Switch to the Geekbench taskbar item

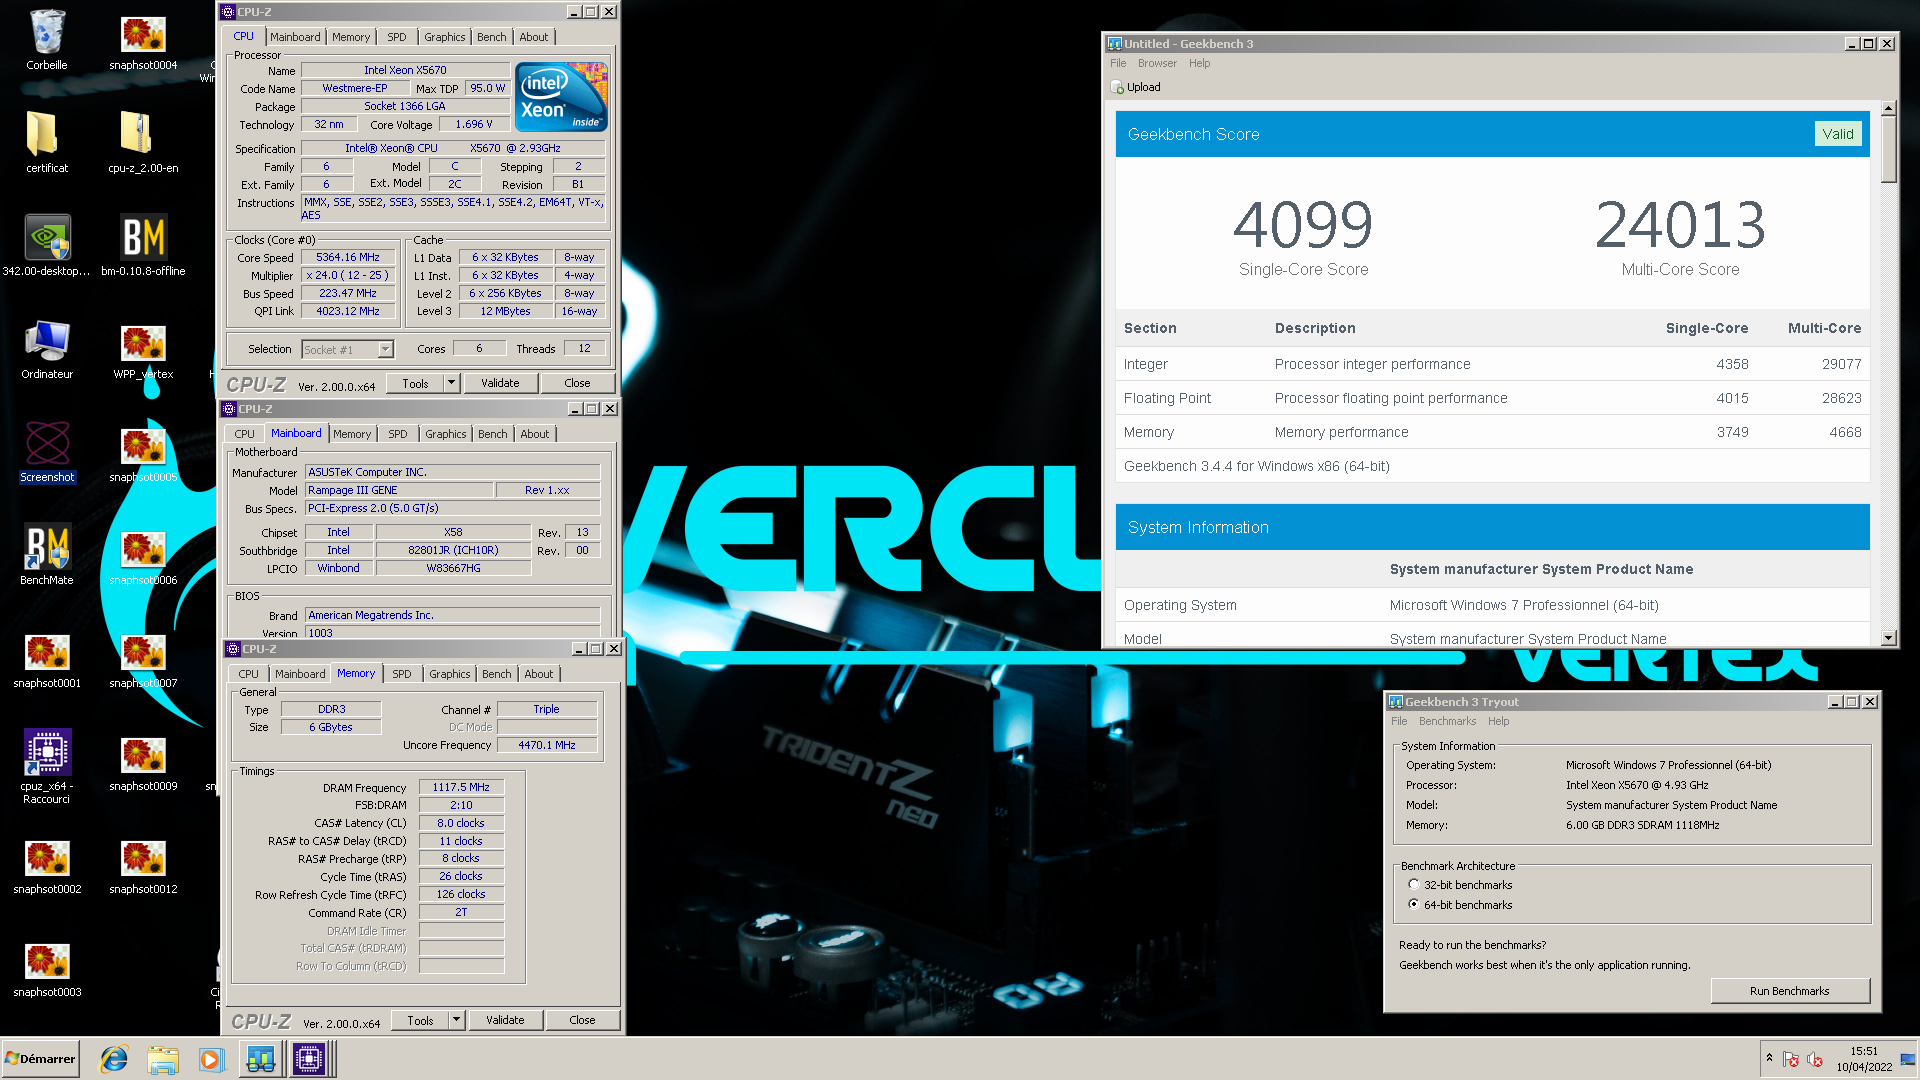[260, 1059]
